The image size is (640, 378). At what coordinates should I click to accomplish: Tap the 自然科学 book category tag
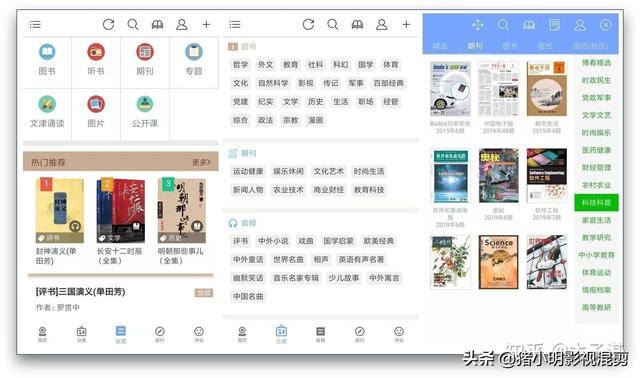pos(273,83)
